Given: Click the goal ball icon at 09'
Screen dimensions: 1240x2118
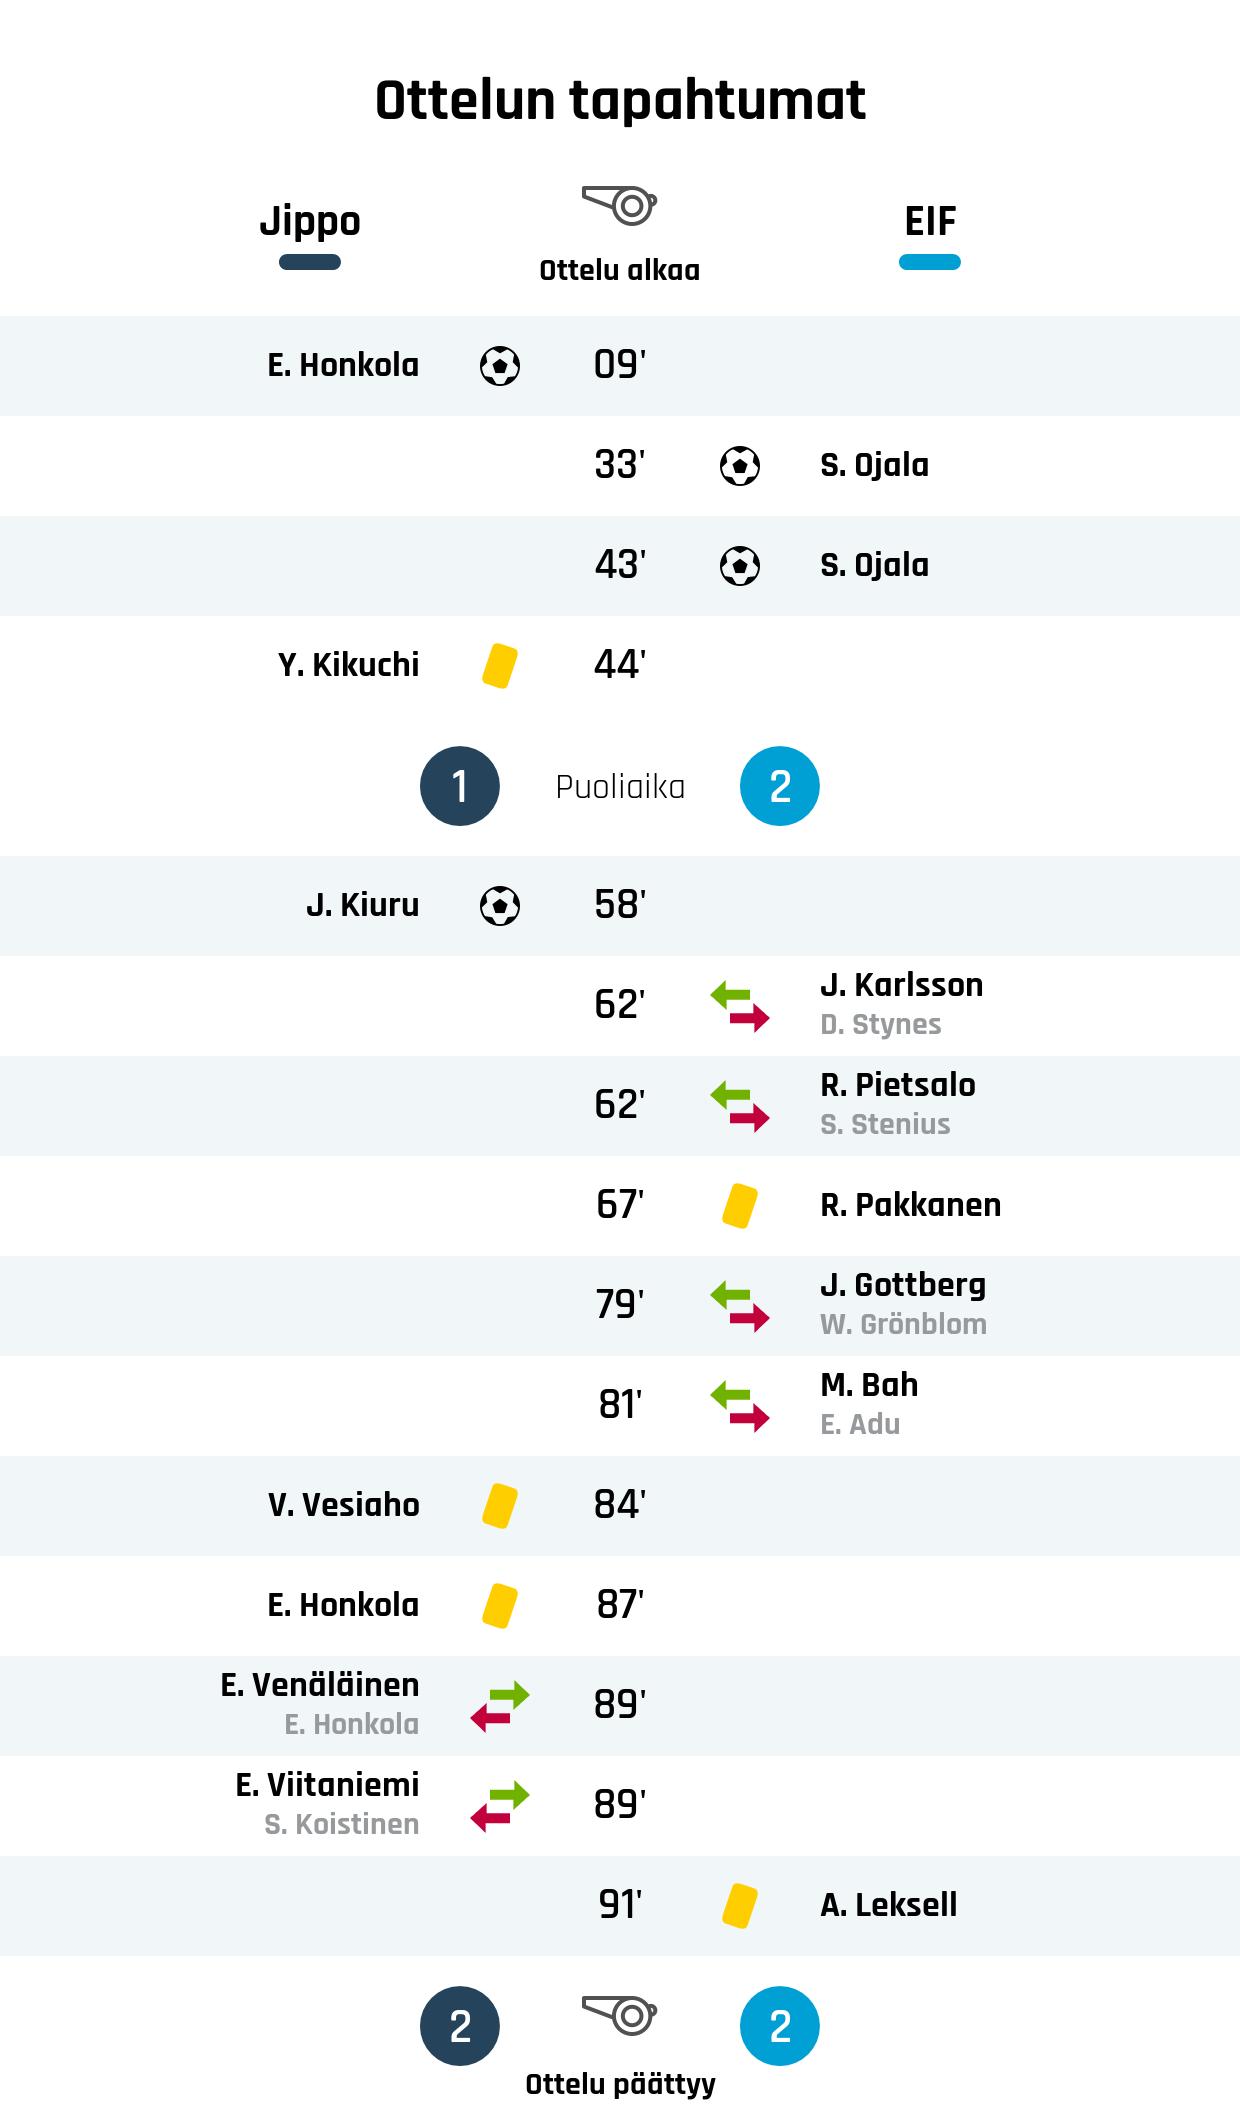Looking at the screenshot, I should coord(500,366).
